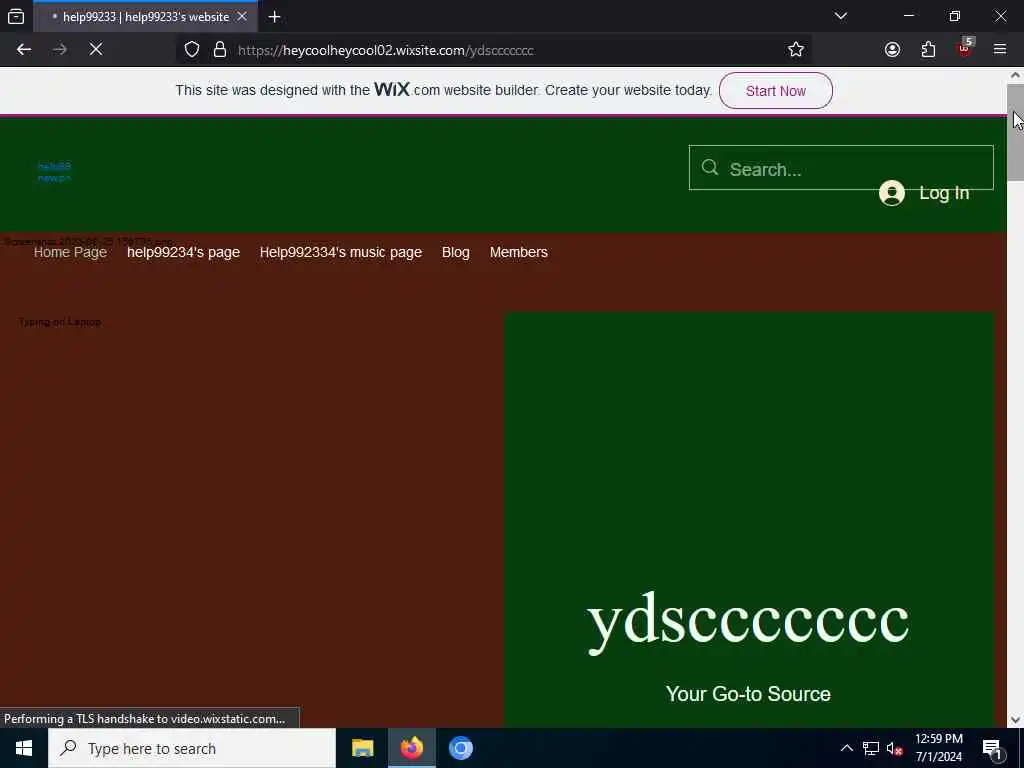Viewport: 1024px width, 768px height.
Task: Click the small blue site logo link
Action: click(x=54, y=172)
